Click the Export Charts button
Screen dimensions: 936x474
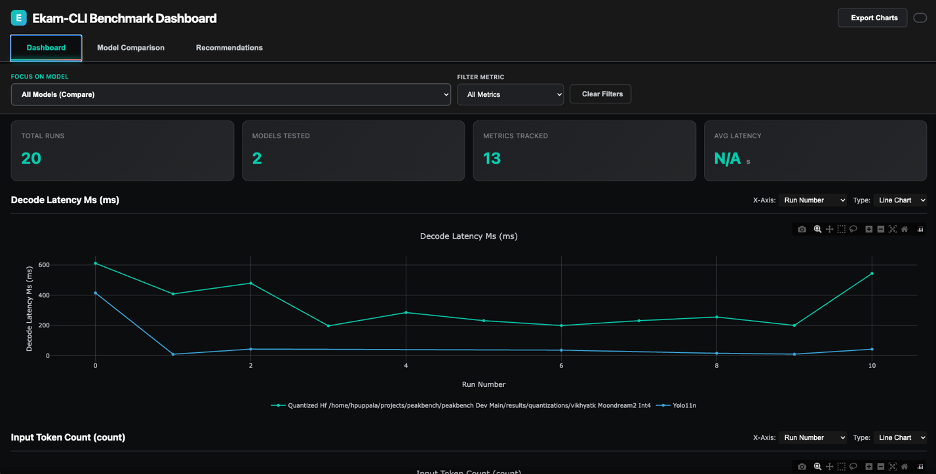pos(872,17)
